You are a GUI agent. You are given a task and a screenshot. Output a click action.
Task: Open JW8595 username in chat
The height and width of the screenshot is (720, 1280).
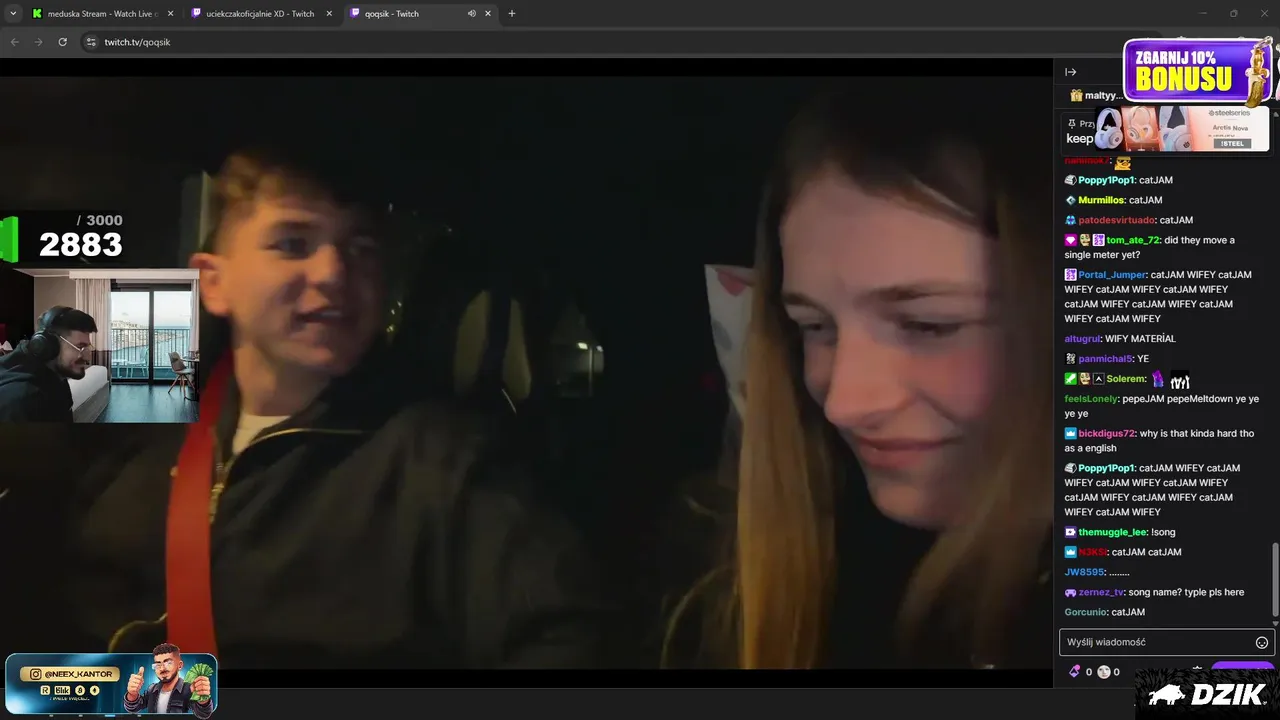[x=1084, y=572]
